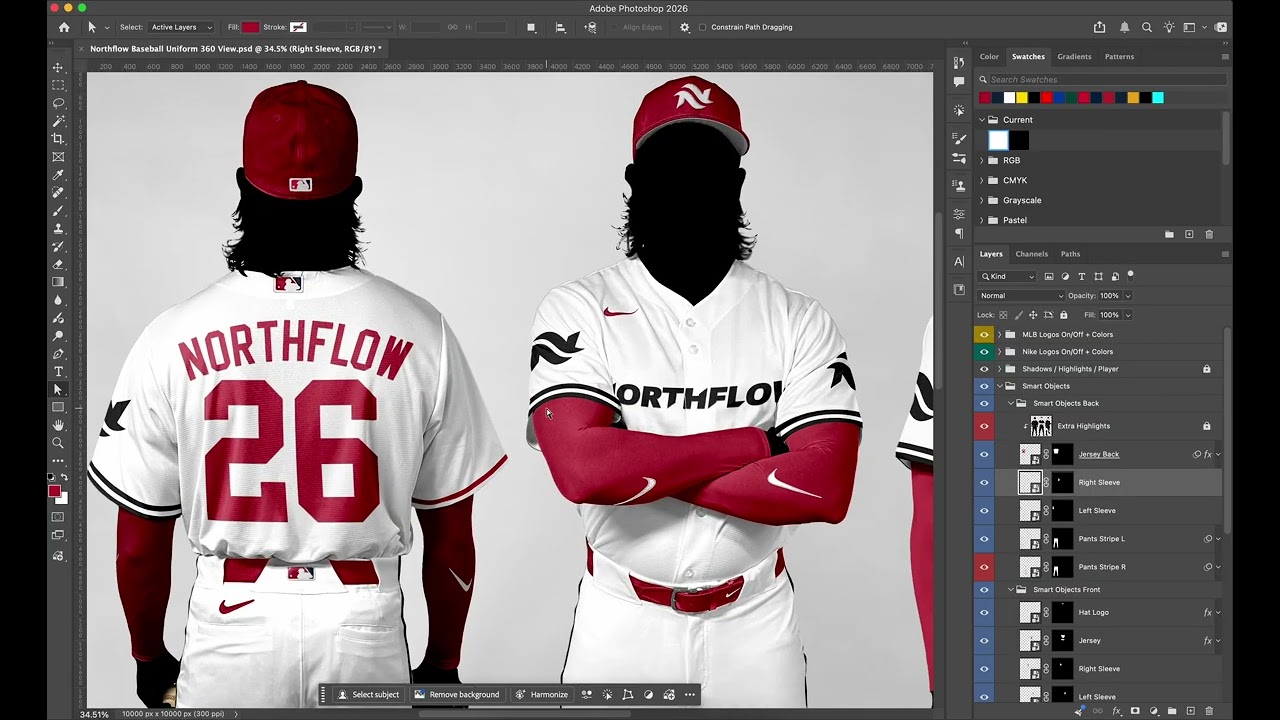
Task: Select the Rectangular Marquee tool
Action: click(58, 85)
